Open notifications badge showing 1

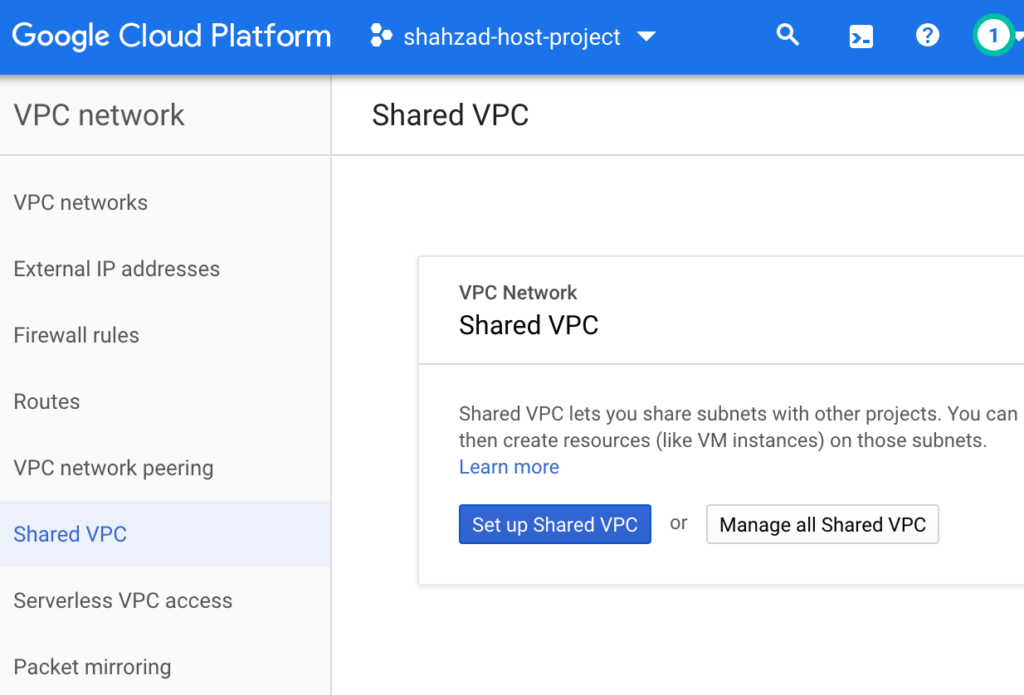point(993,35)
